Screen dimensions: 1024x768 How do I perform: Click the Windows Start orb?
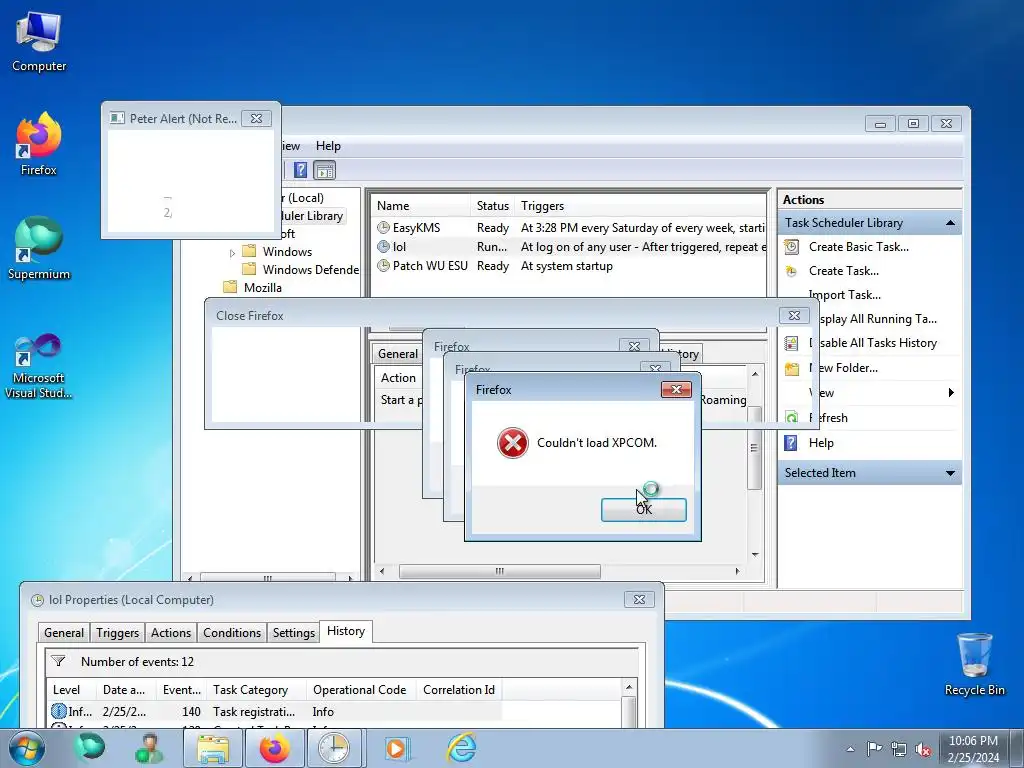pos(26,748)
